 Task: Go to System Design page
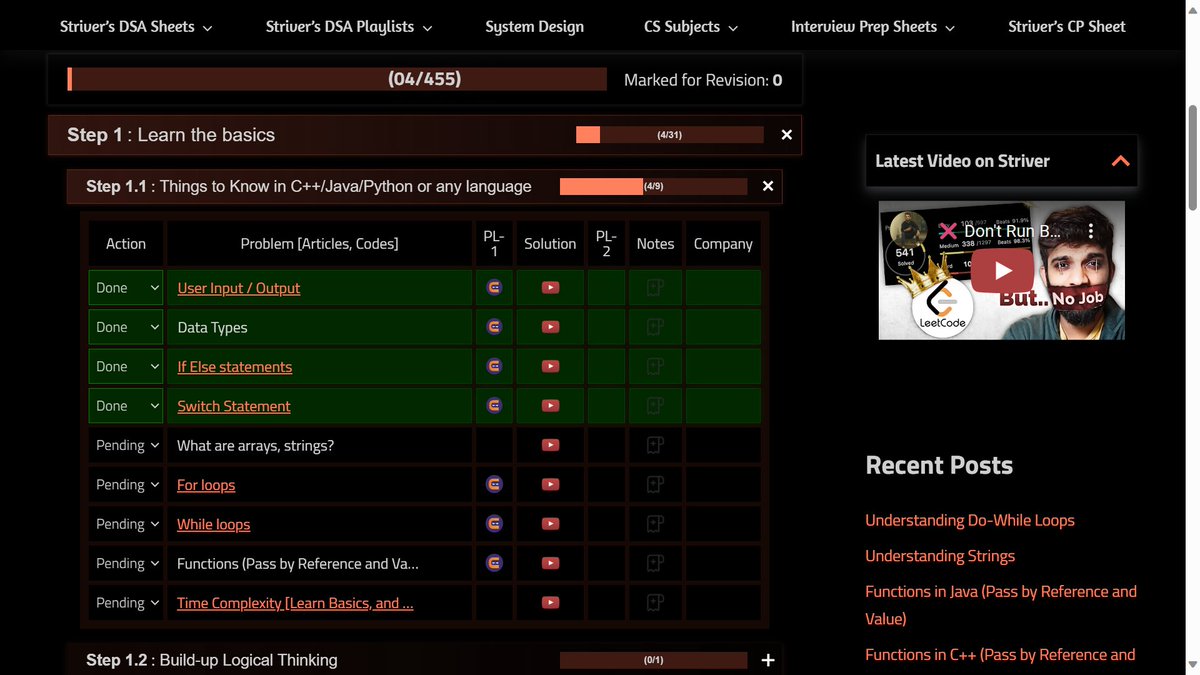tap(535, 27)
